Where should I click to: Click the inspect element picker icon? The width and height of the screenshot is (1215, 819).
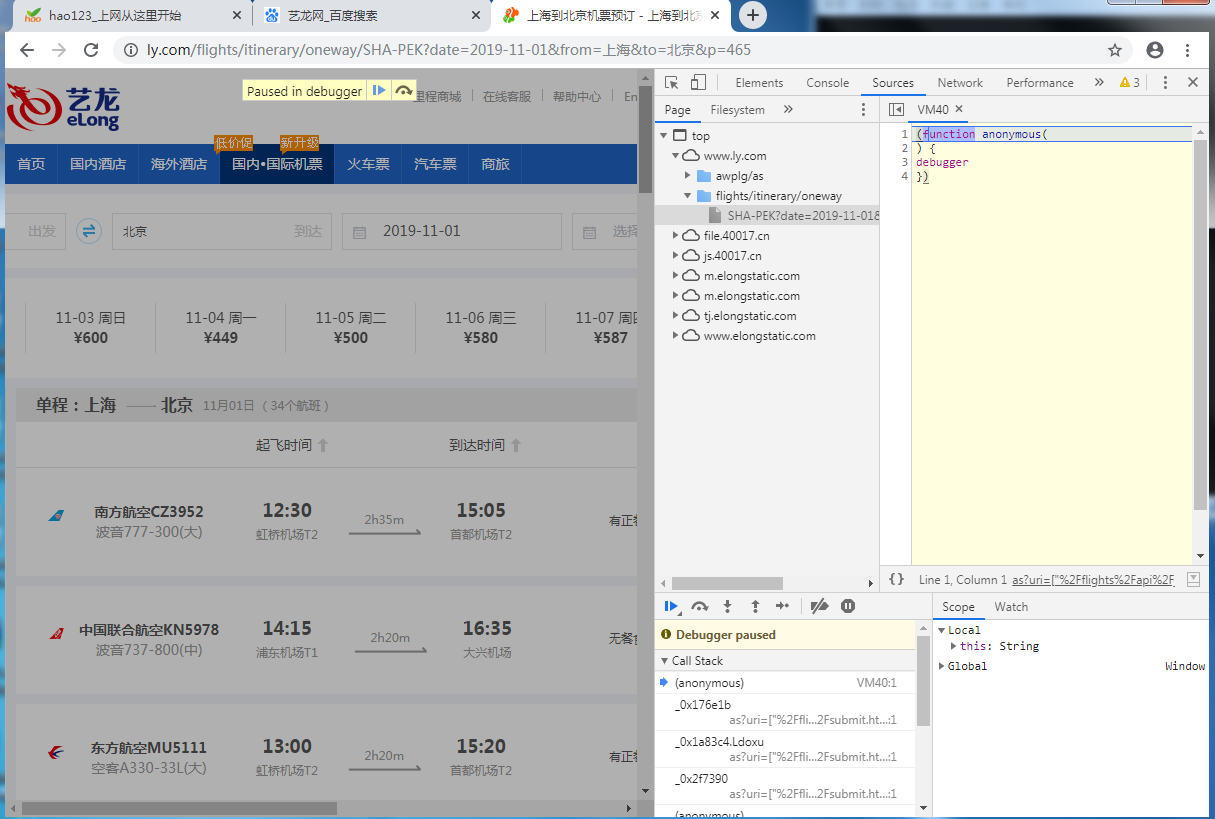[x=672, y=83]
